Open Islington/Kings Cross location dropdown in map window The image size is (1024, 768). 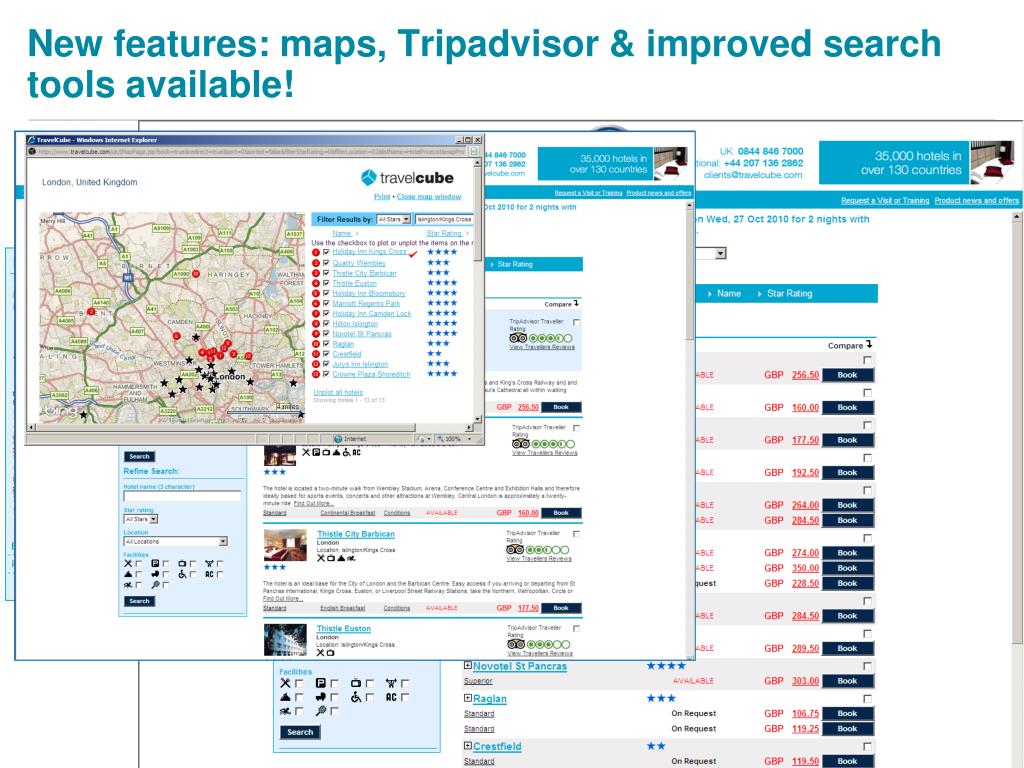(x=444, y=219)
